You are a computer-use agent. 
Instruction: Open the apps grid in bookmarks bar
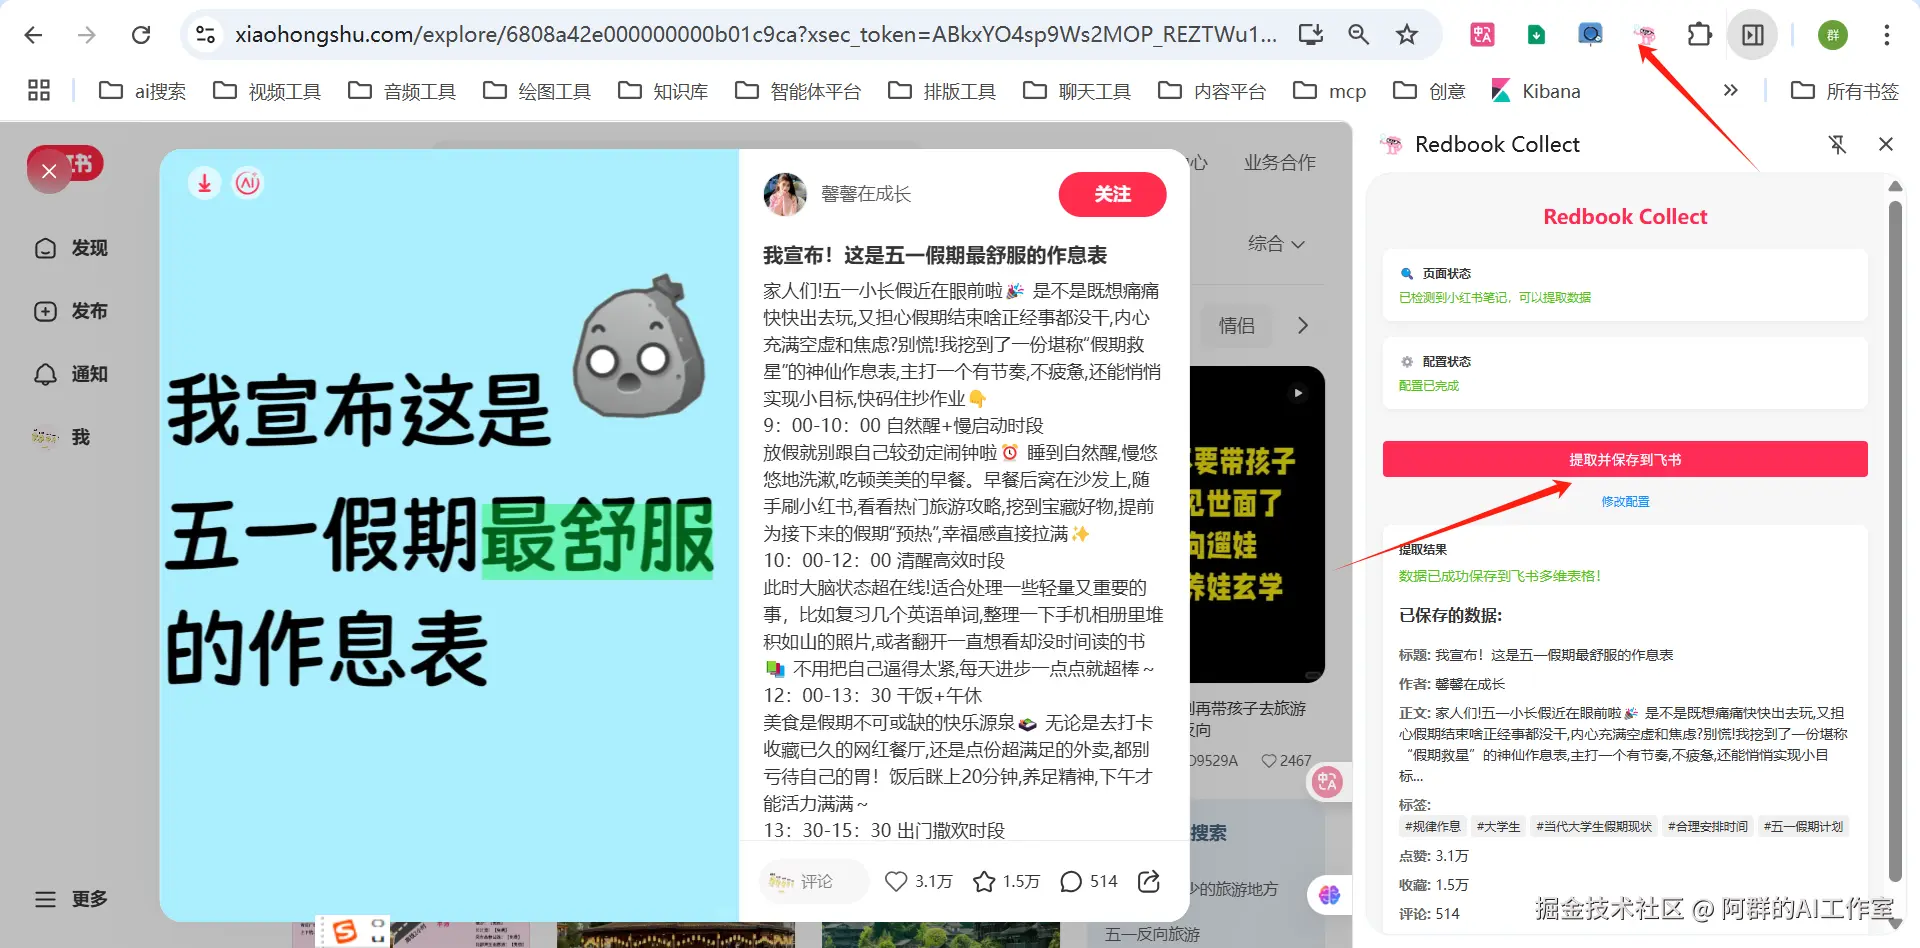click(x=39, y=91)
